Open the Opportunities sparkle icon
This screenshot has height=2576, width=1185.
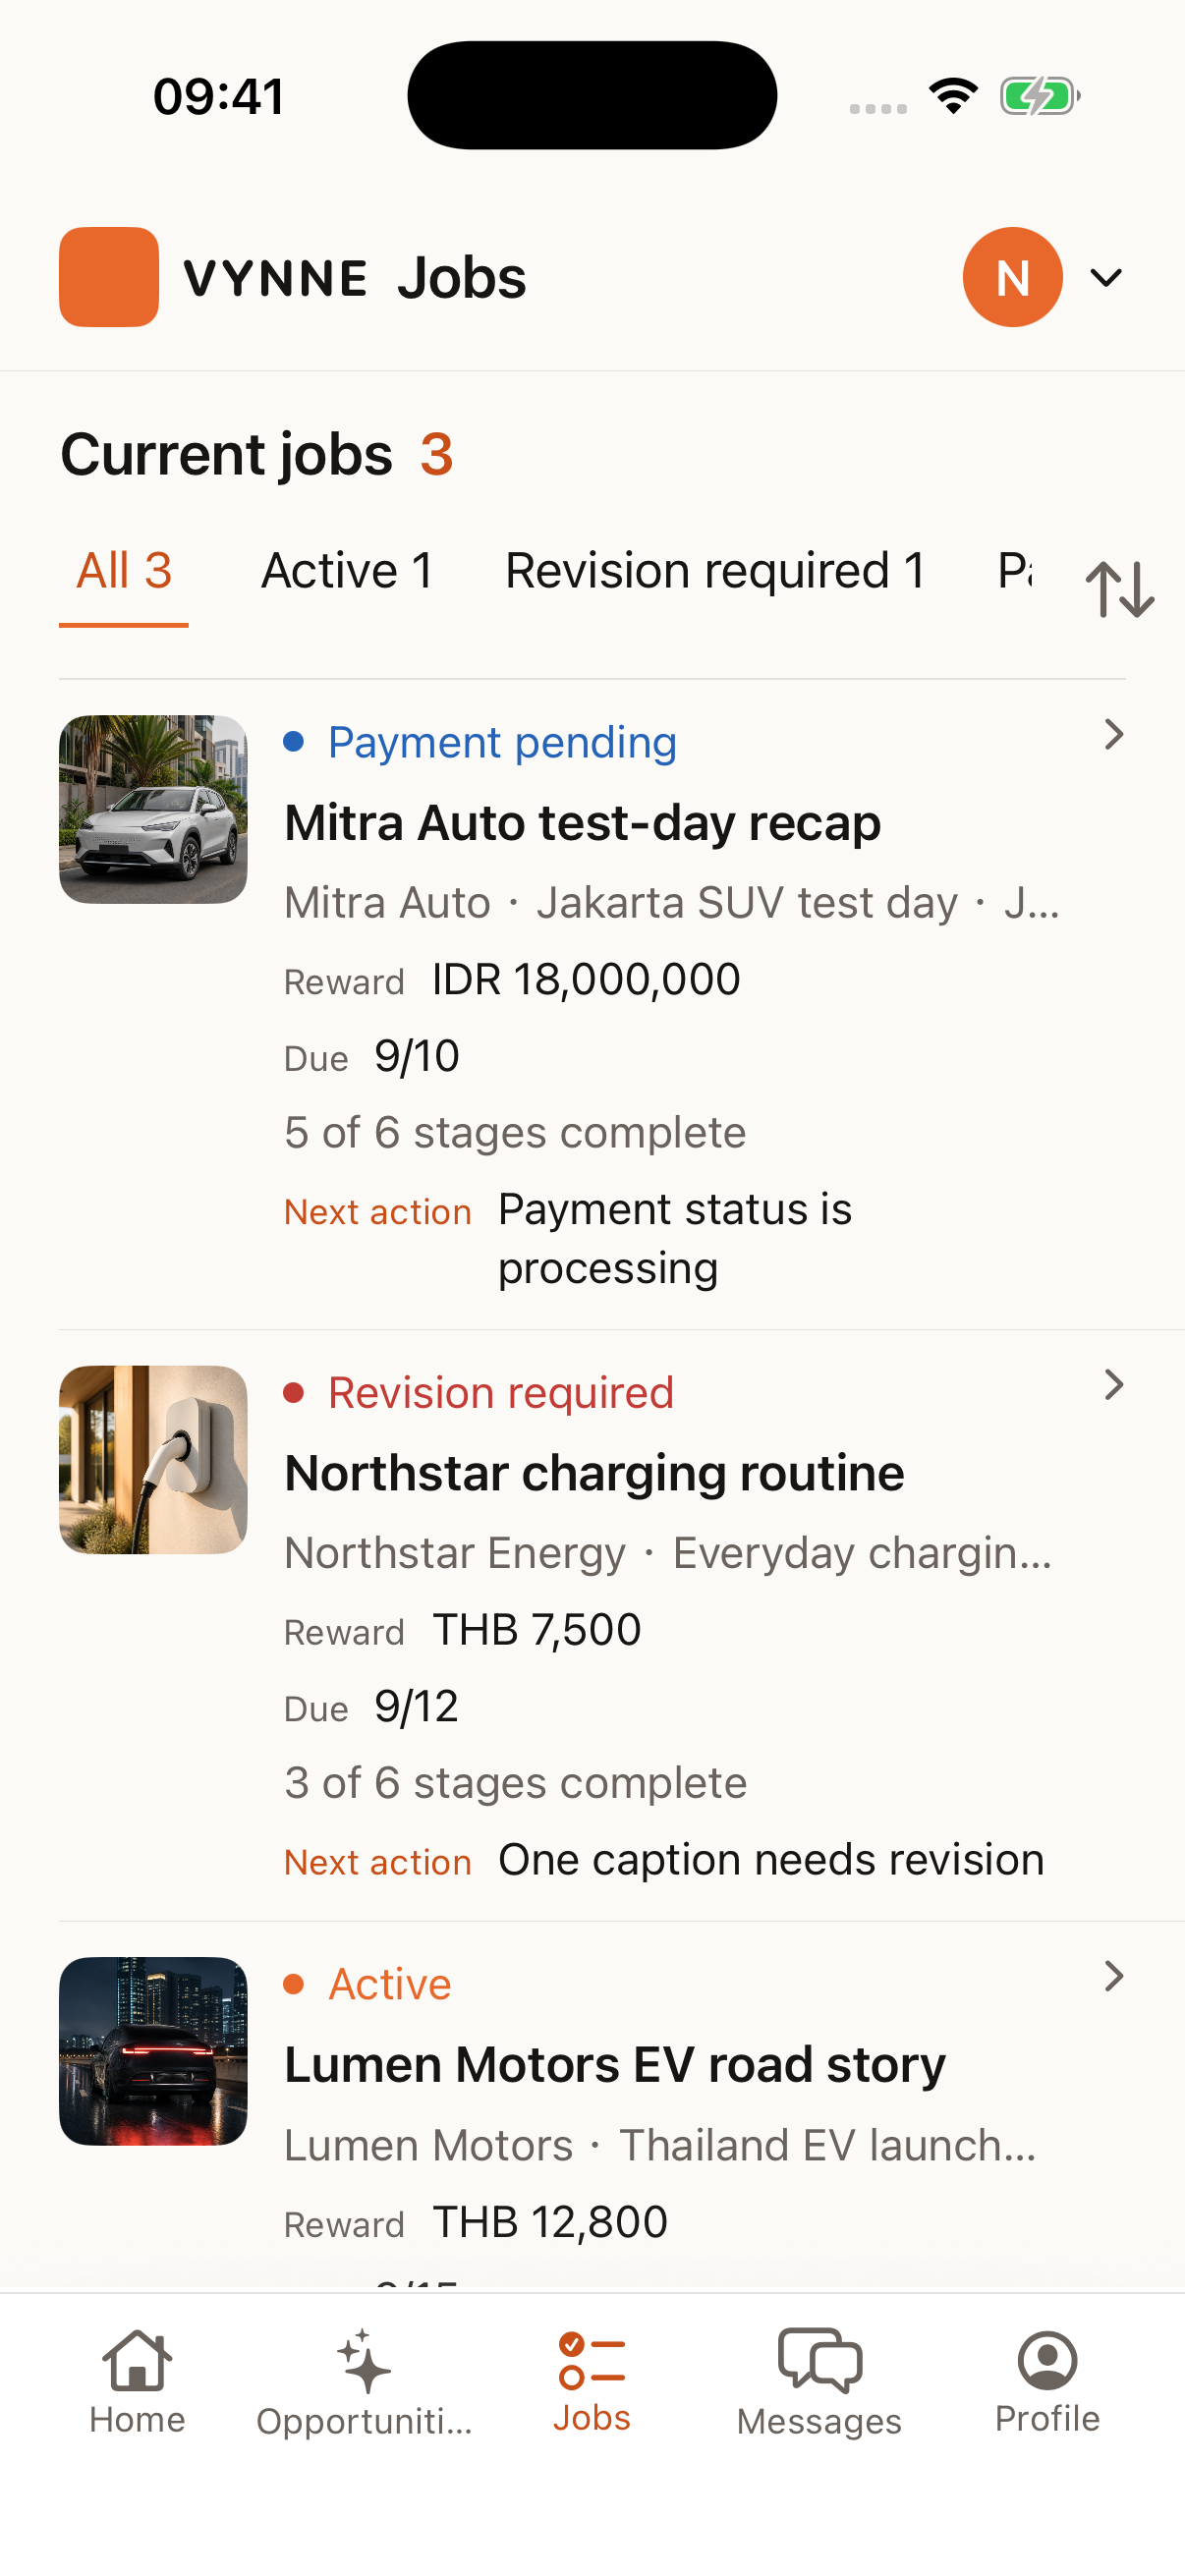point(363,2361)
